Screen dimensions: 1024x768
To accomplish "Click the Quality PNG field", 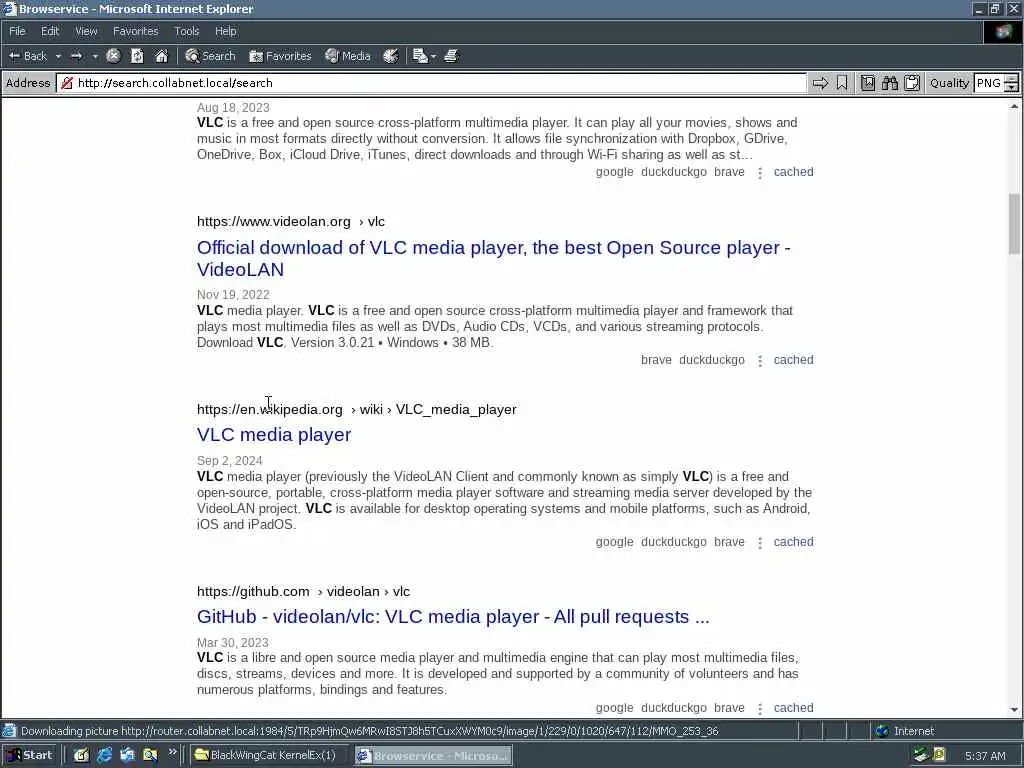I will [x=989, y=83].
